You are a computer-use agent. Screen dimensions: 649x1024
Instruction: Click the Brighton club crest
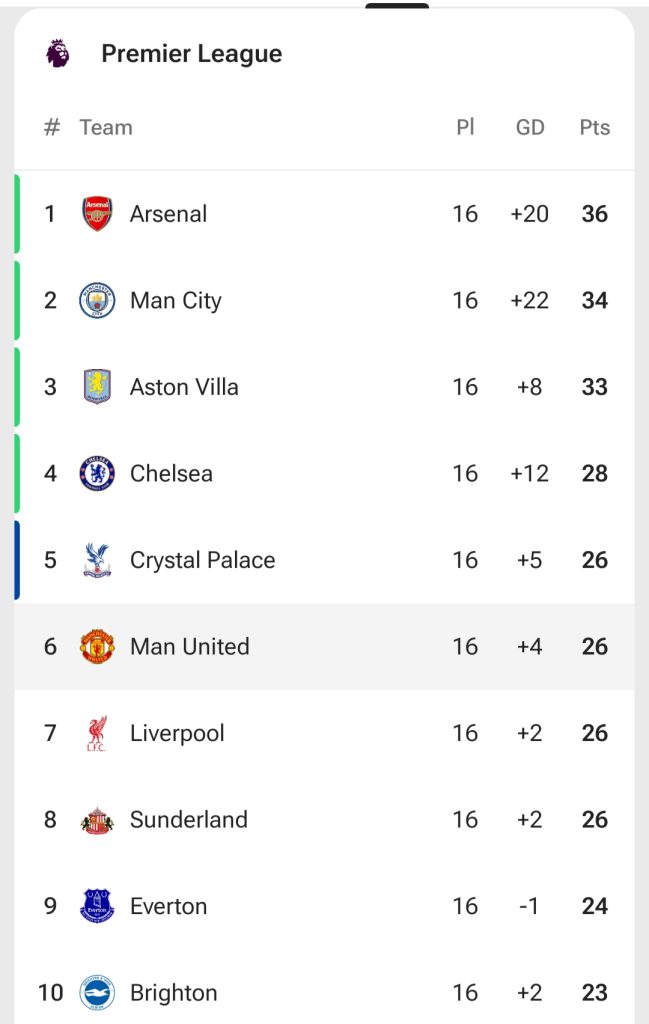[97, 993]
